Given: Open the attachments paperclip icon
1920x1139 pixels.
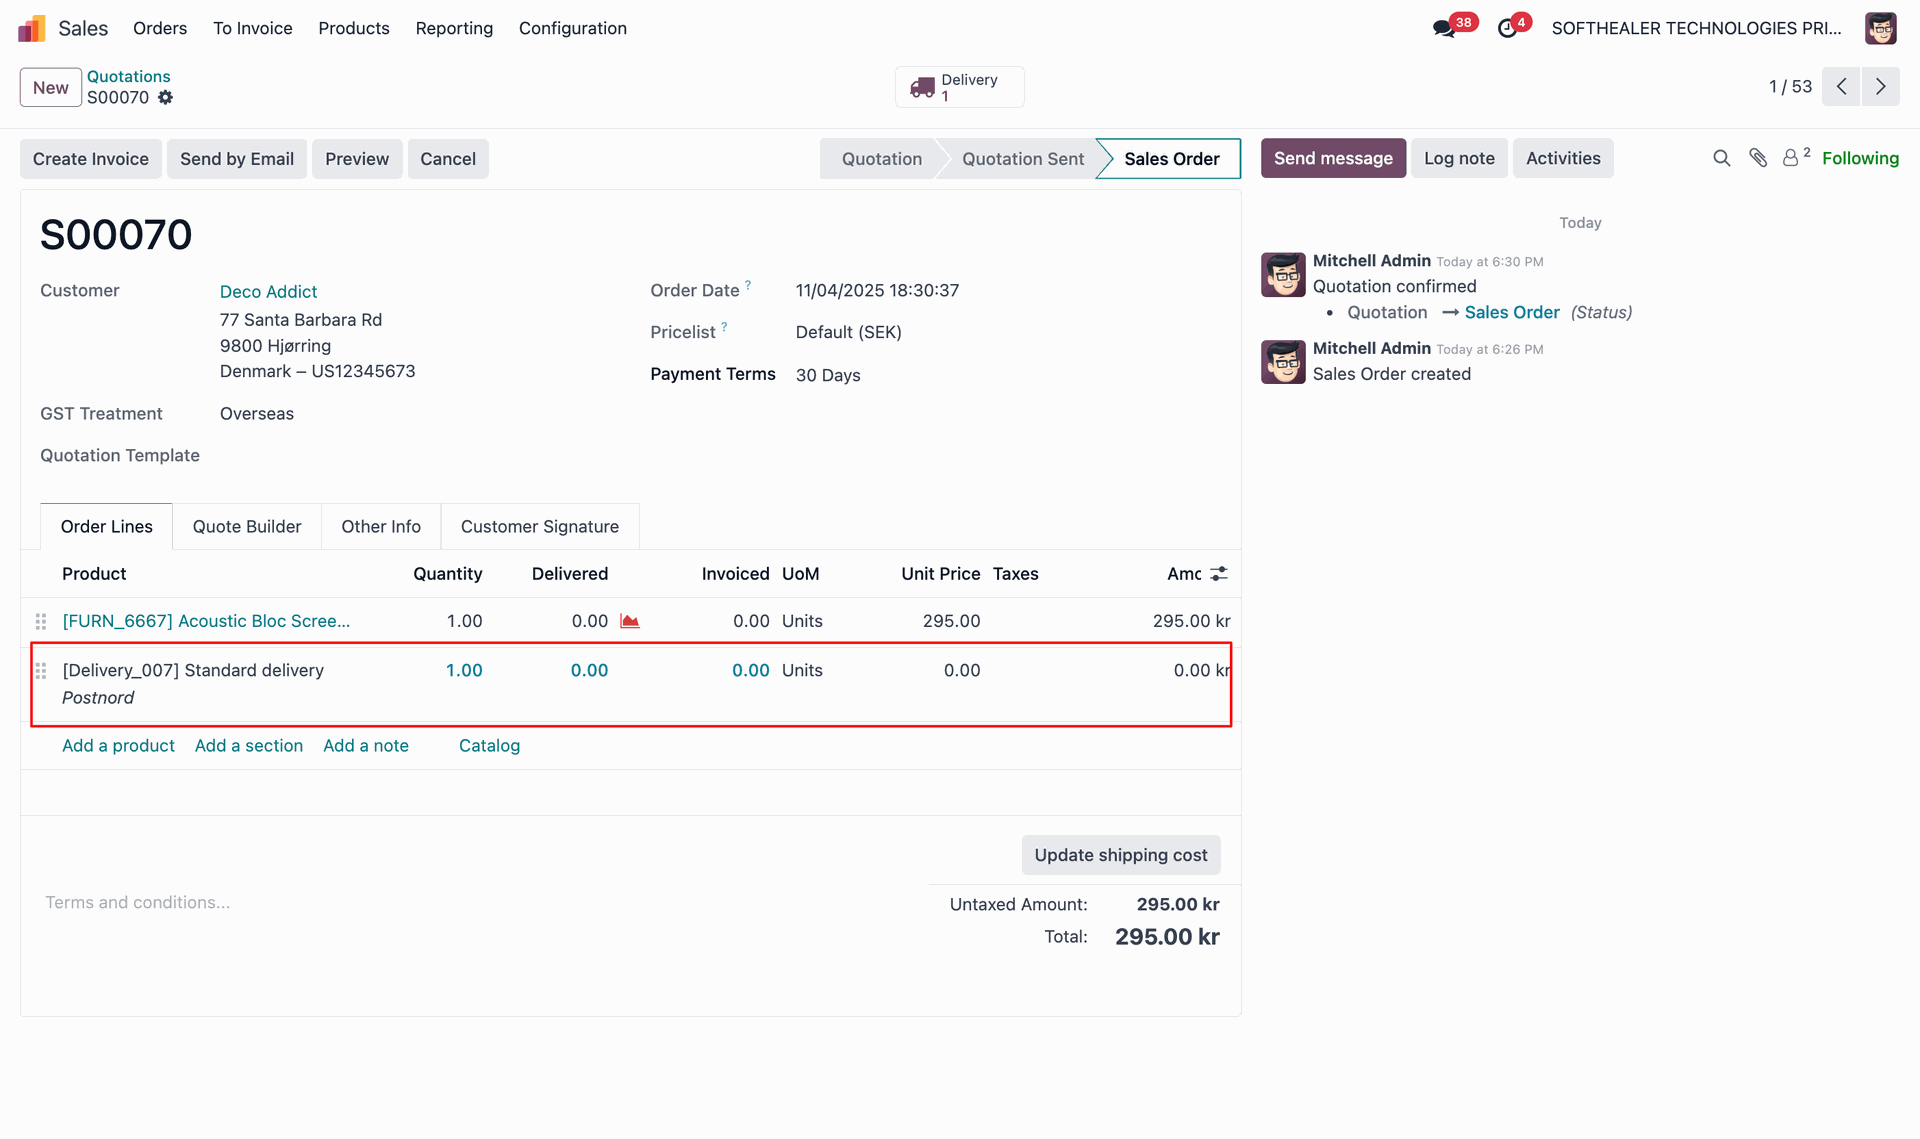Looking at the screenshot, I should tap(1758, 158).
